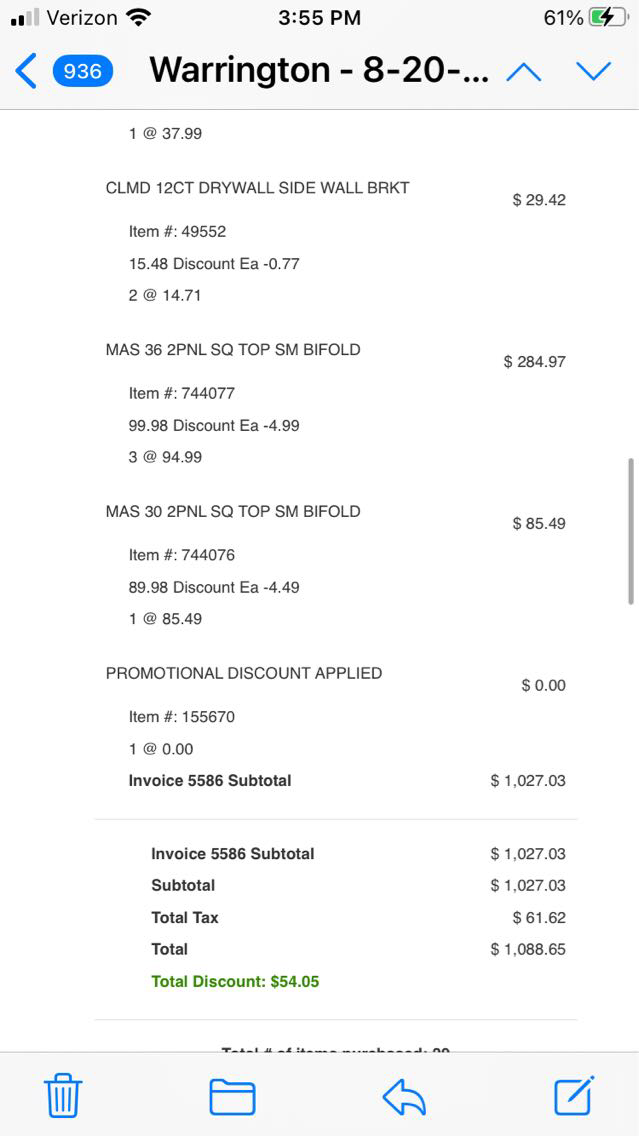Compose a new message with the pencil icon
Image resolution: width=639 pixels, height=1136 pixels.
pos(575,1095)
